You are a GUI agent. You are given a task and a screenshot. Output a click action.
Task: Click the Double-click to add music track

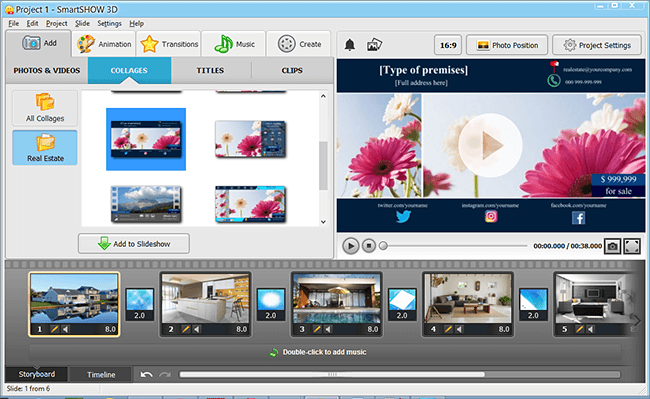click(x=325, y=352)
